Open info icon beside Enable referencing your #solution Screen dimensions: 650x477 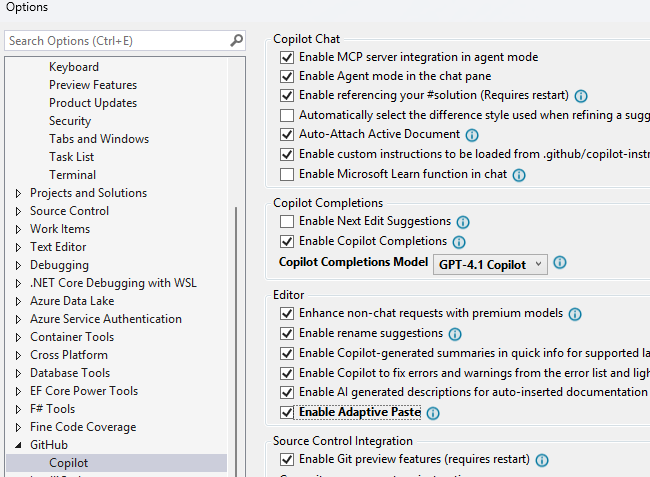pos(581,96)
